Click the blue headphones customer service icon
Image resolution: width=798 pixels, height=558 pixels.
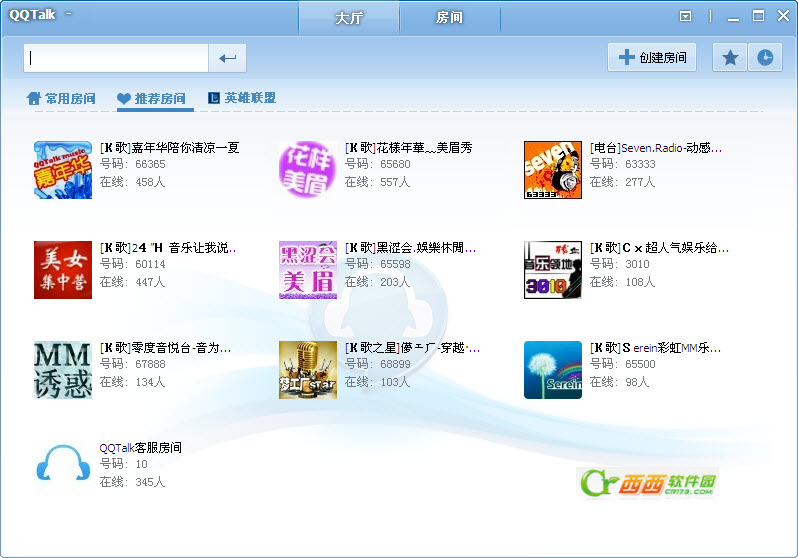coord(63,463)
